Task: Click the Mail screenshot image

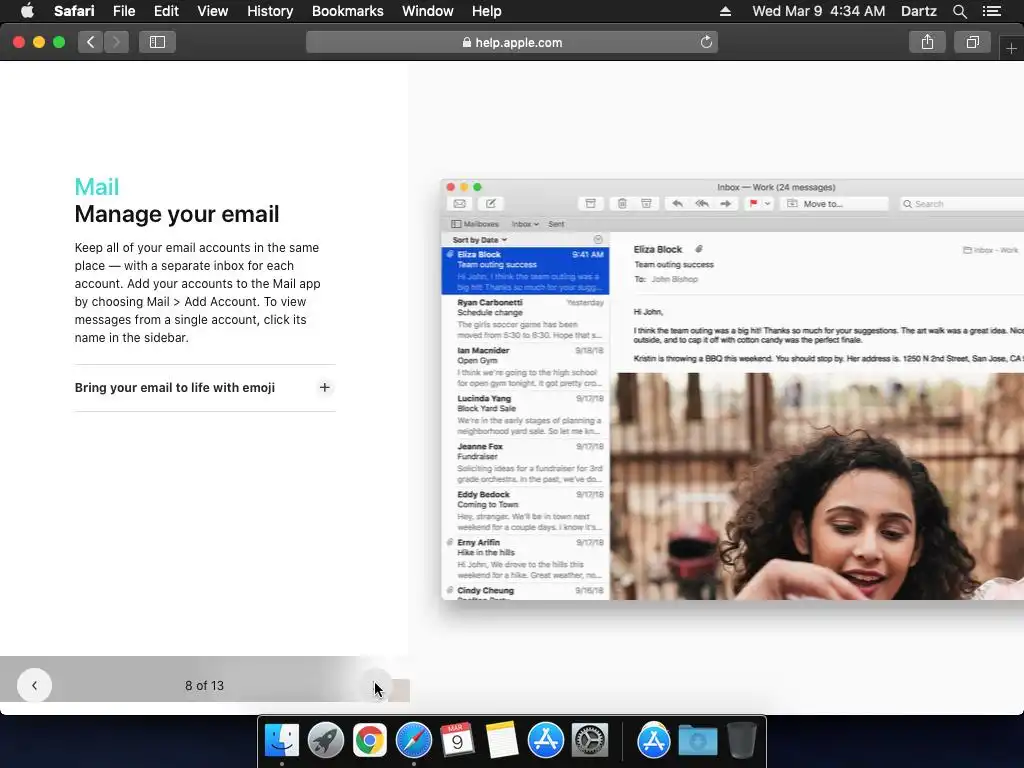Action: click(x=732, y=389)
